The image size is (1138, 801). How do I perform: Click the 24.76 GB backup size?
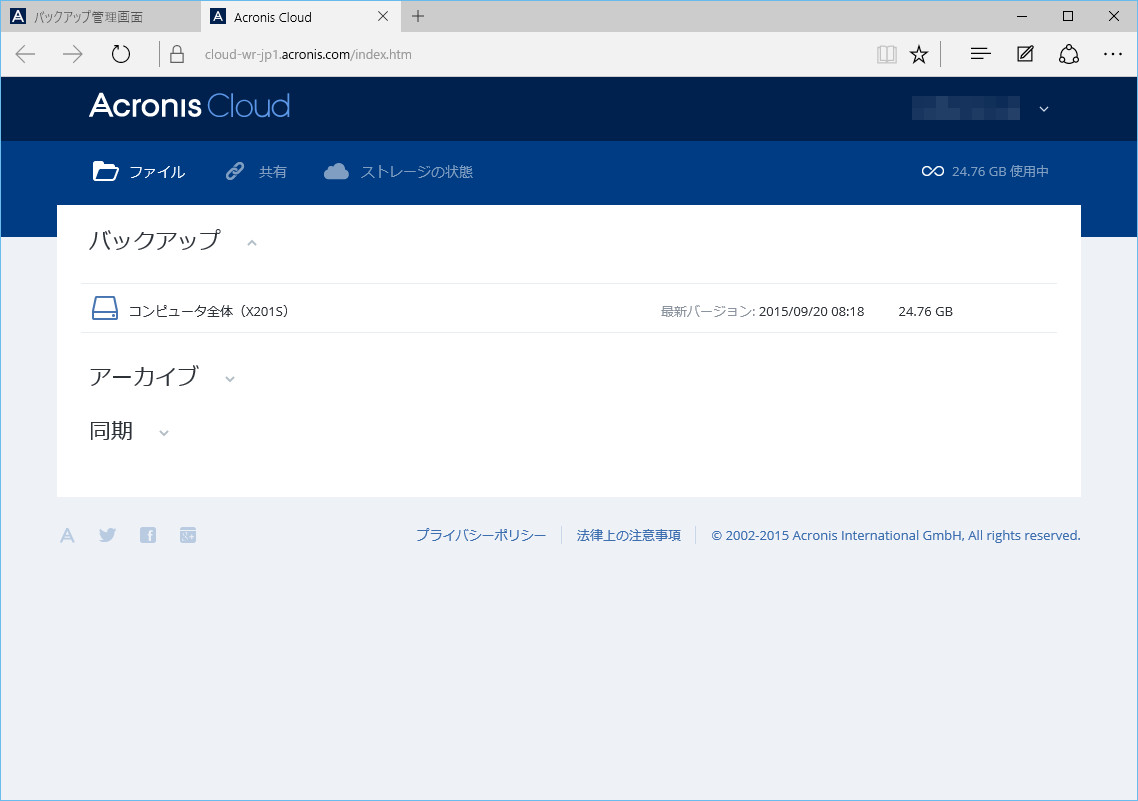[x=925, y=311]
